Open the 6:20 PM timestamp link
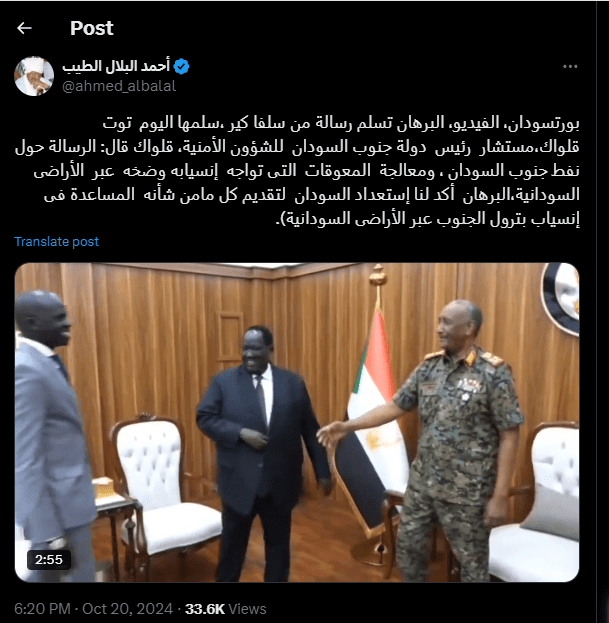 [x=42, y=609]
